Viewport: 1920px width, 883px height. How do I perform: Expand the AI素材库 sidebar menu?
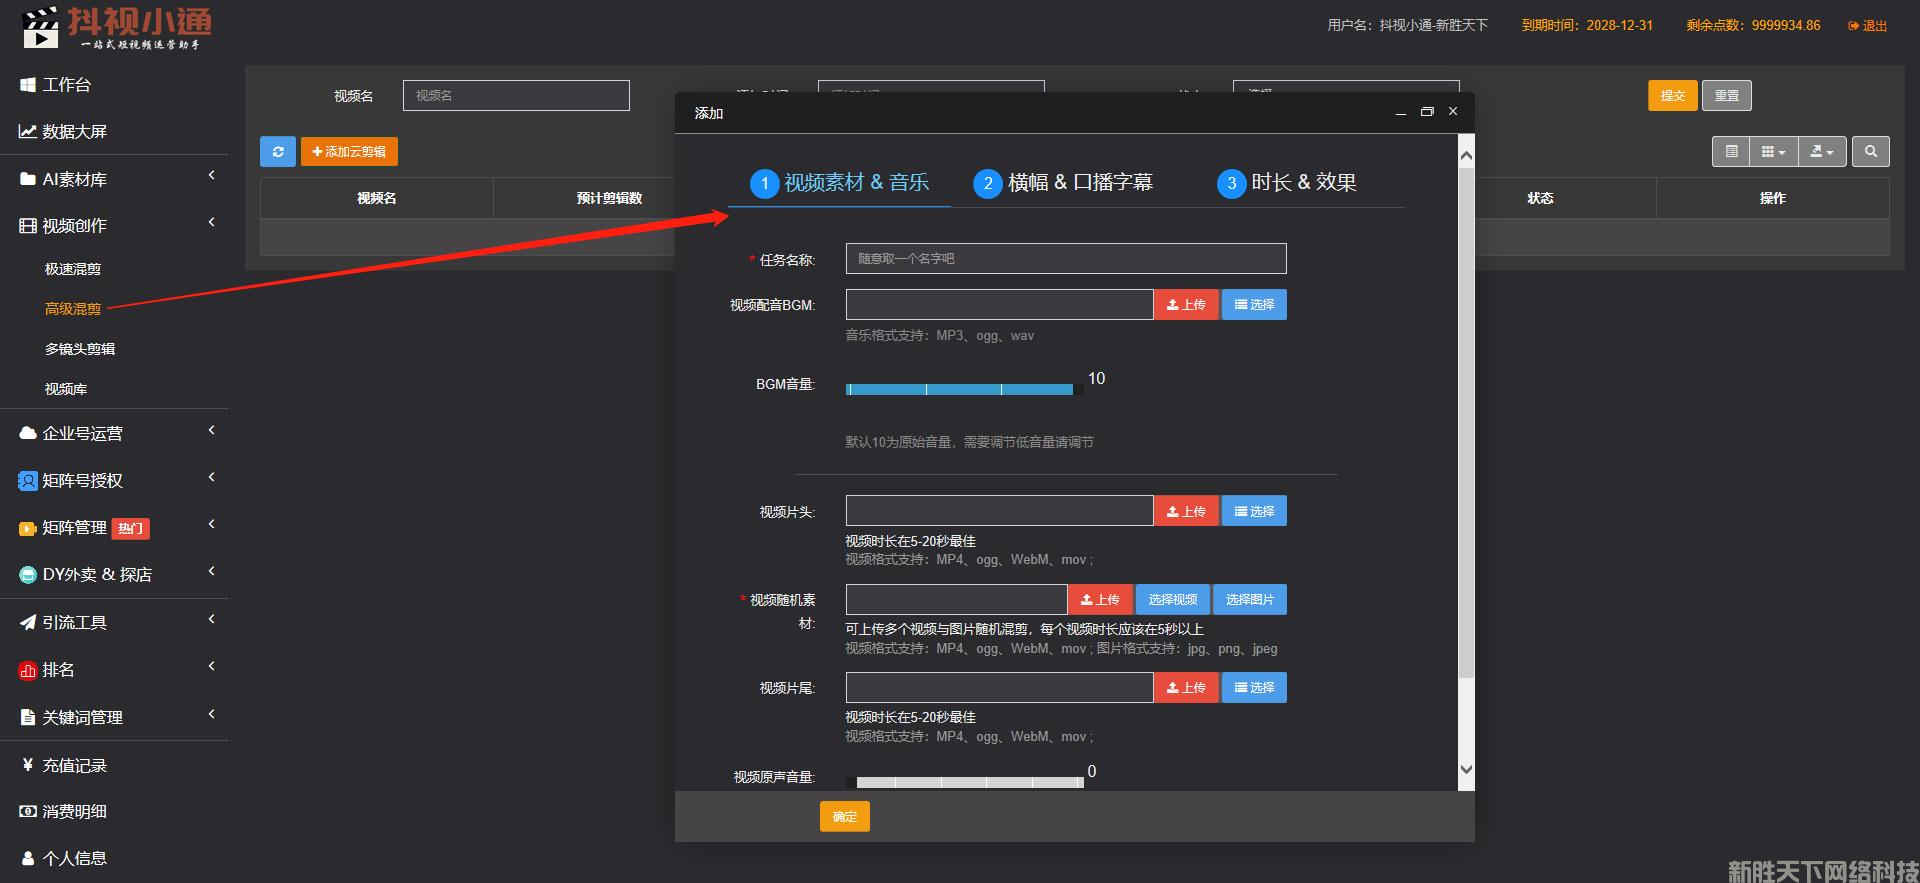point(74,179)
